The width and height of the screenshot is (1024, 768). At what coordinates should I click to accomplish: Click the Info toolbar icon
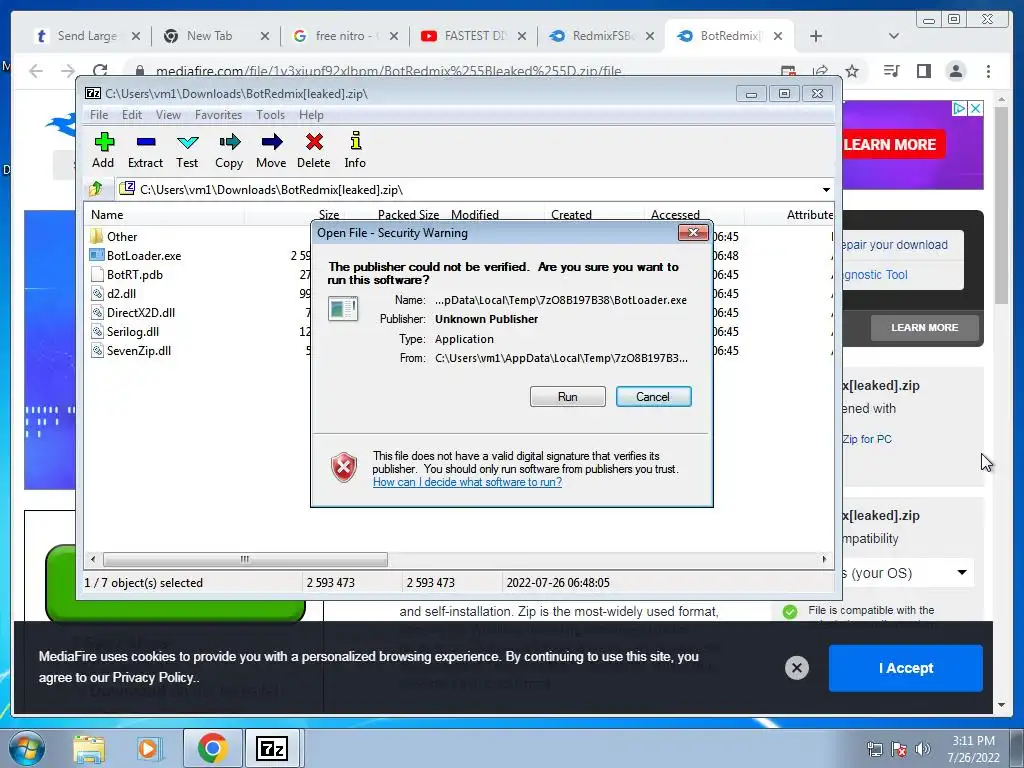(355, 150)
